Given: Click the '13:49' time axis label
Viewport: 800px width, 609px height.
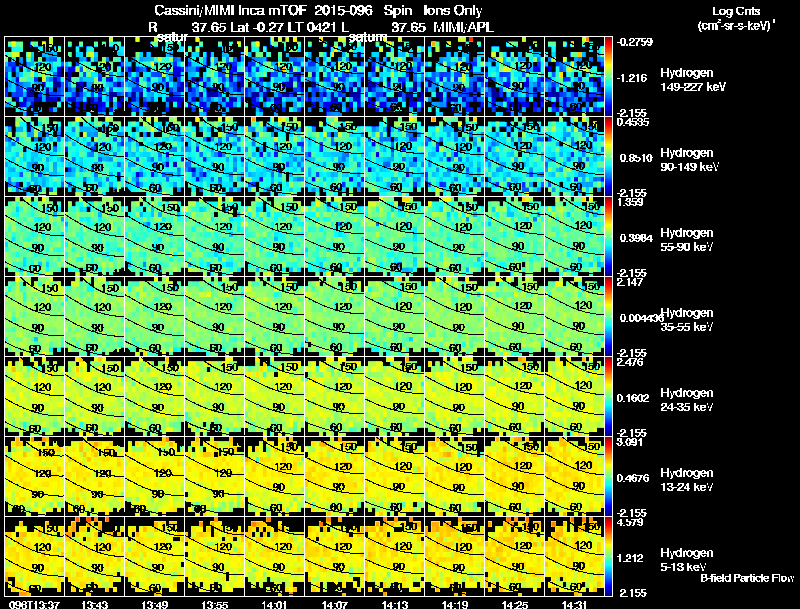Looking at the screenshot, I should point(155,604).
